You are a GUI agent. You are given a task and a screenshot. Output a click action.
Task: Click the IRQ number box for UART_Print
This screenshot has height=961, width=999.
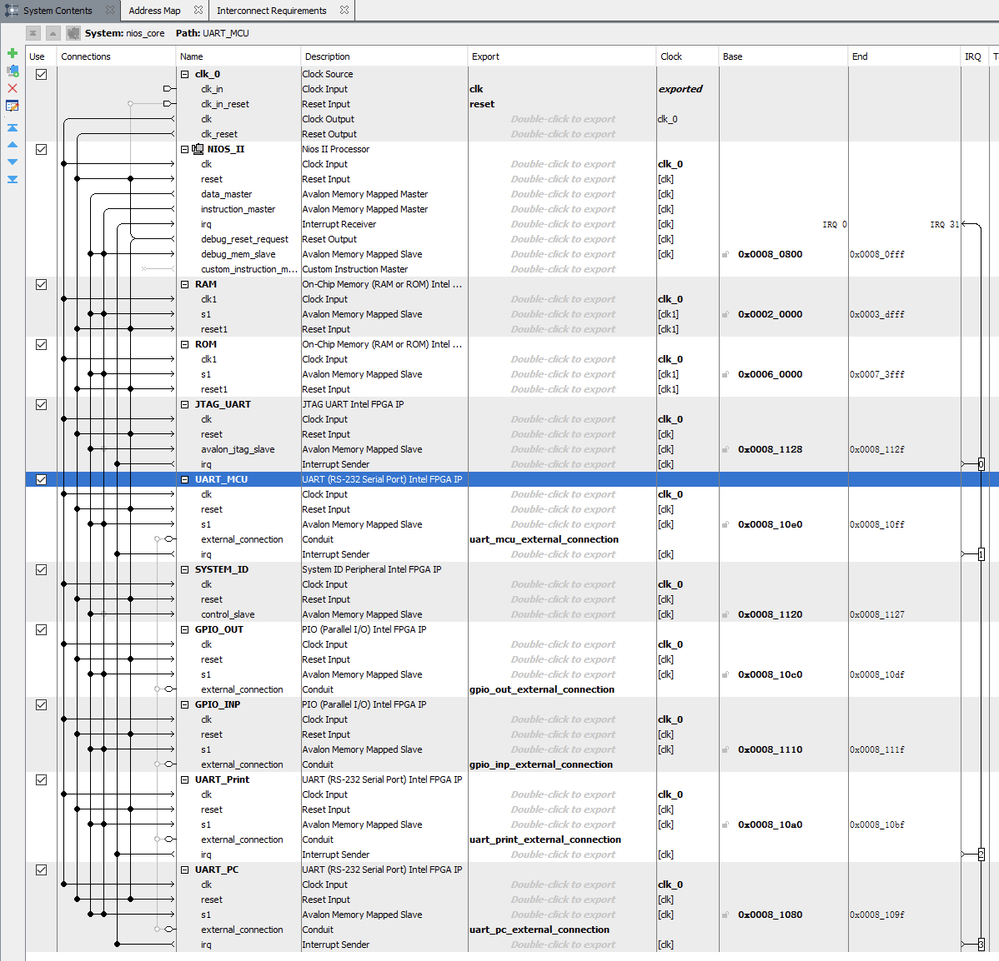(981, 855)
